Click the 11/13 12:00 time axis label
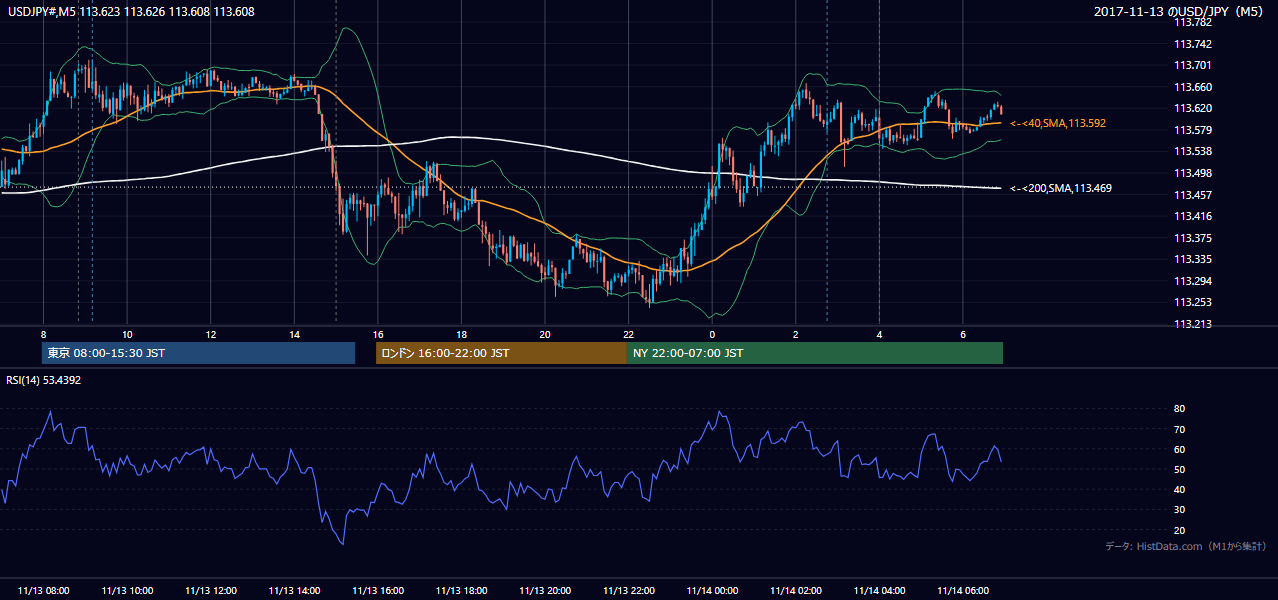The height and width of the screenshot is (600, 1278). tap(210, 591)
